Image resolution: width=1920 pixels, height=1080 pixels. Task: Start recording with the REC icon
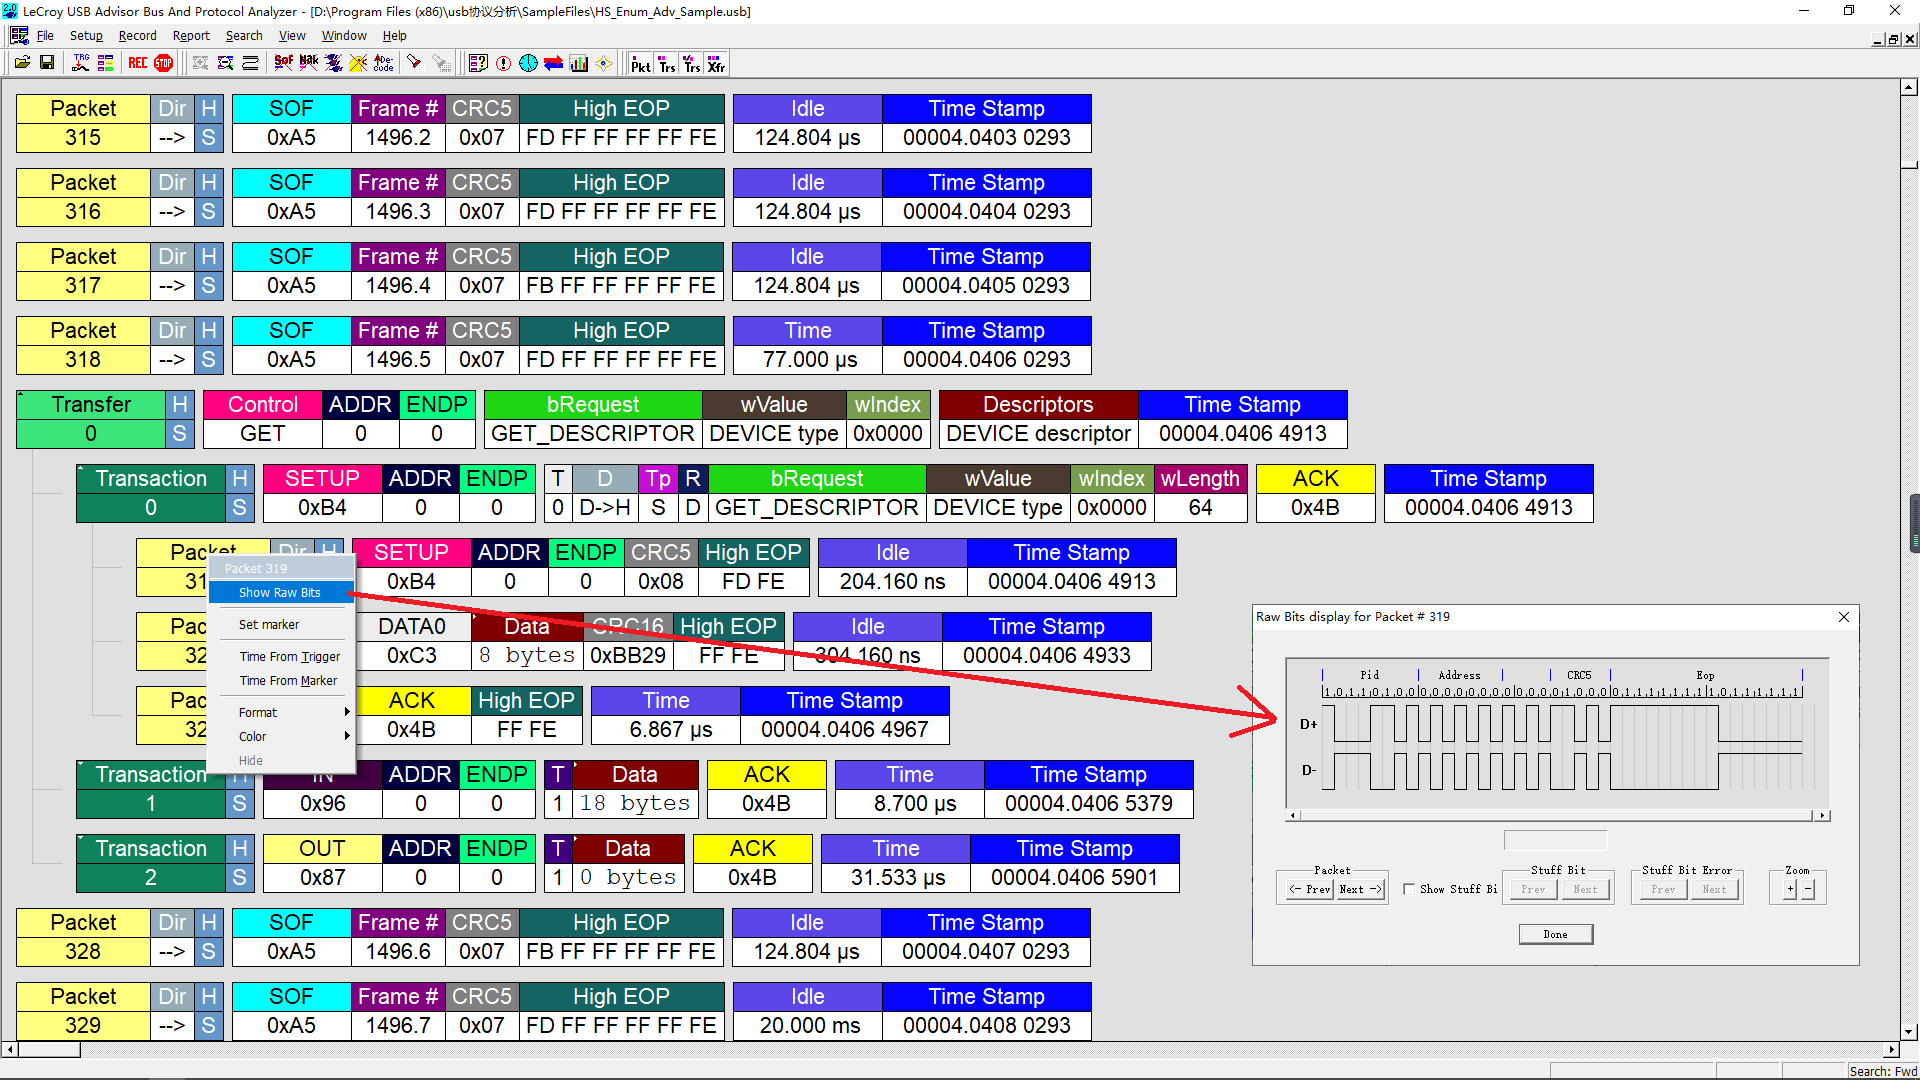[x=138, y=64]
